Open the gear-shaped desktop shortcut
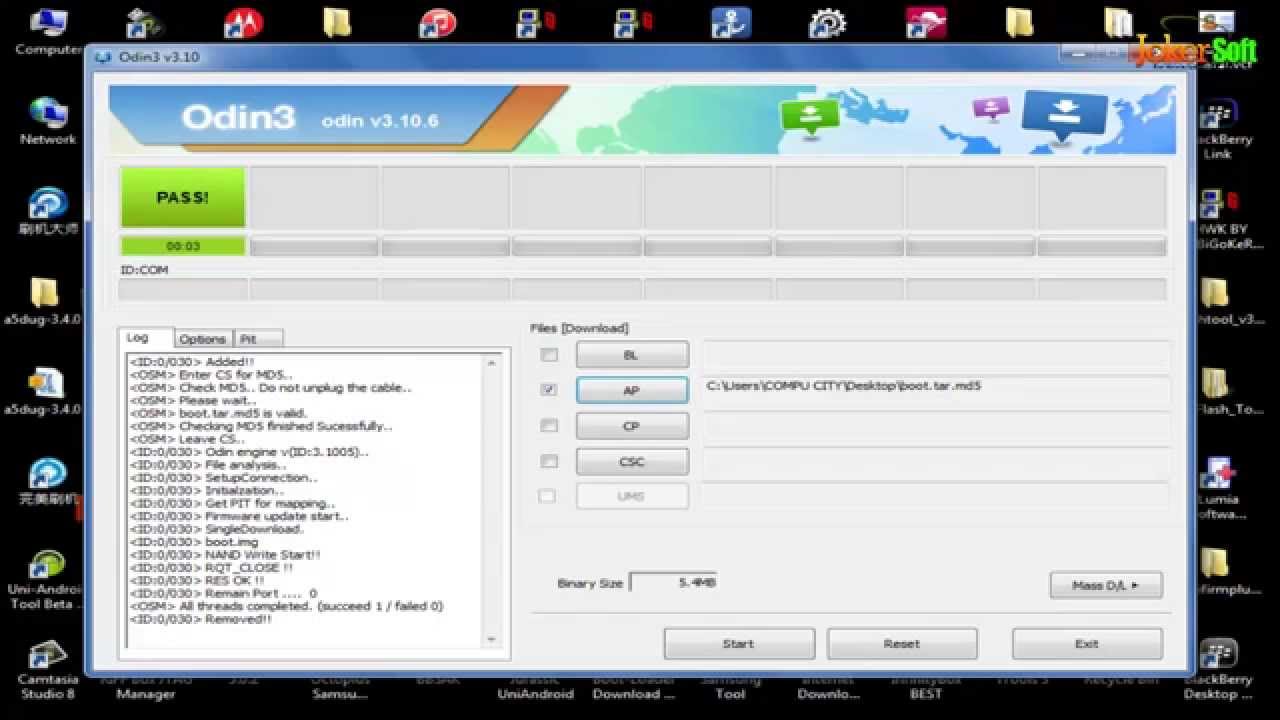The image size is (1280, 720). 827,22
